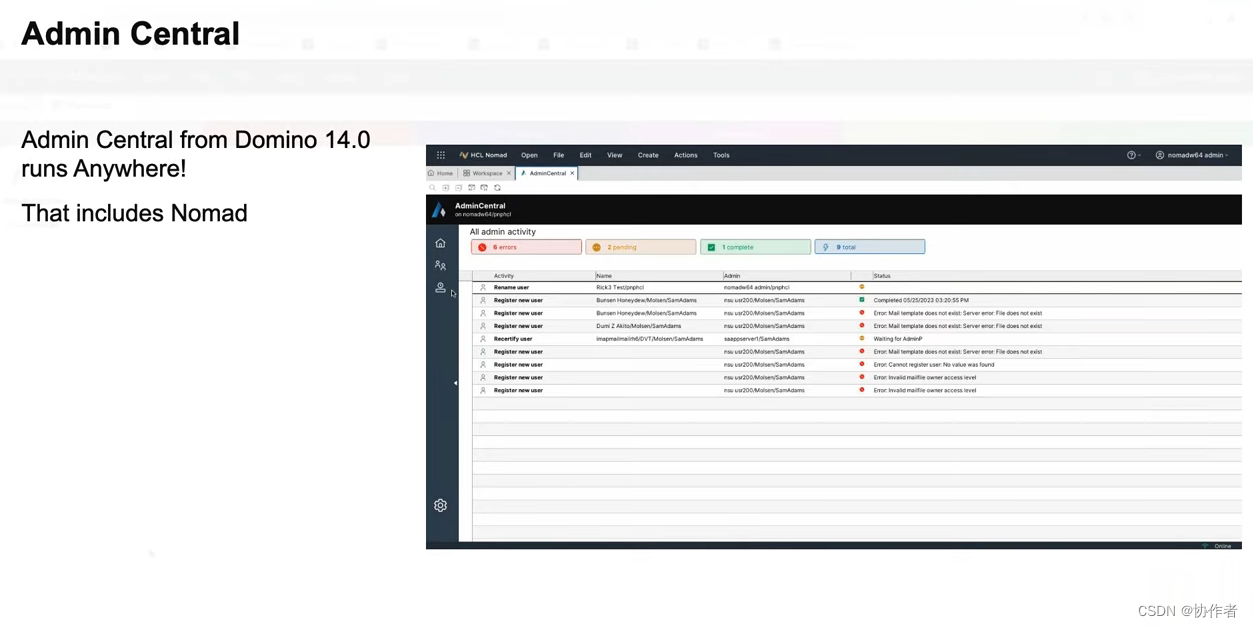Open the people sidebar icon

440,265
